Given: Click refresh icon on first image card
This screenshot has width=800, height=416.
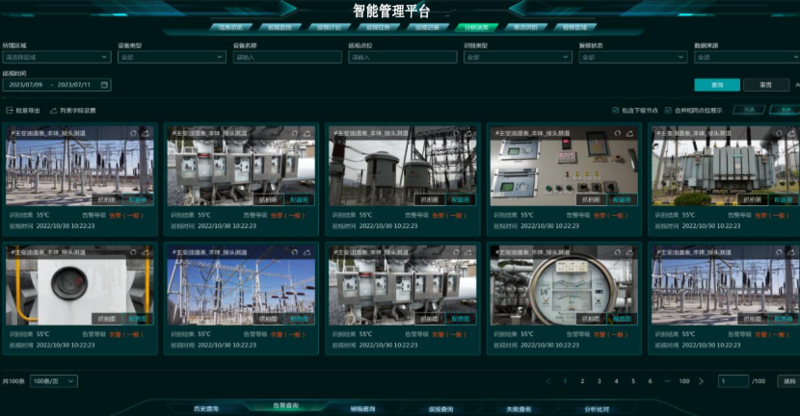Looking at the screenshot, I should [132, 132].
